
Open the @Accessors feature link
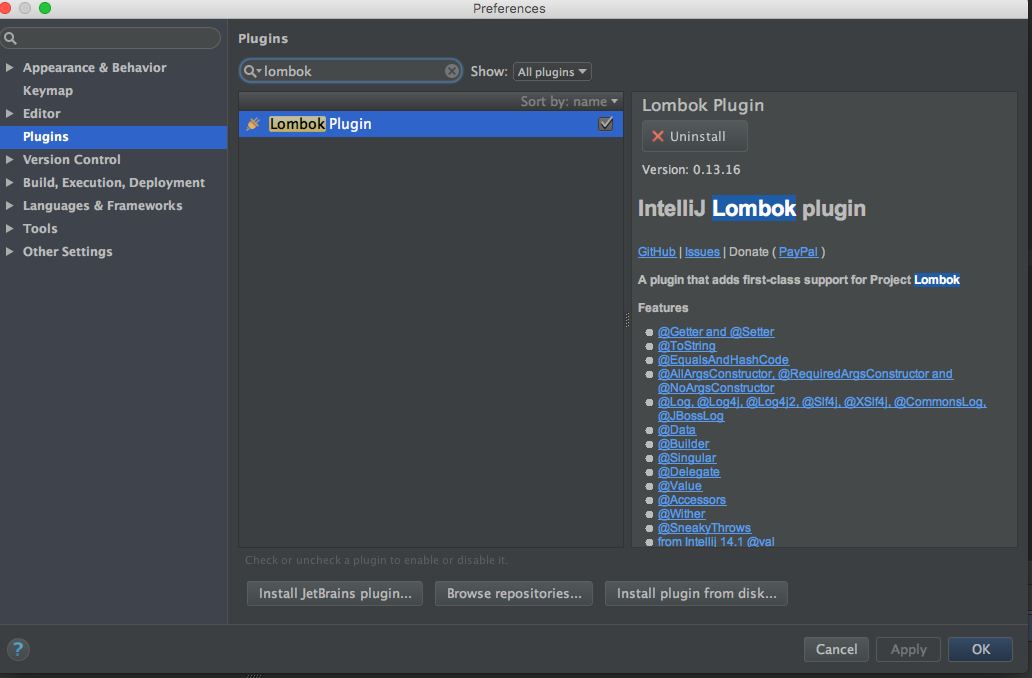692,500
